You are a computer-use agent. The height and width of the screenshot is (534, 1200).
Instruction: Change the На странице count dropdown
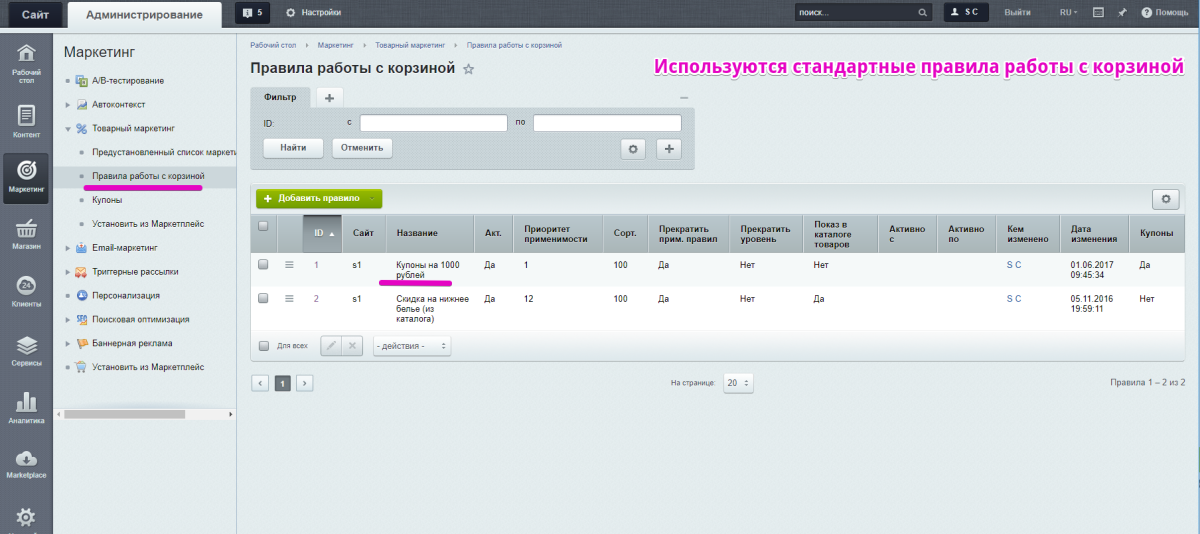(x=739, y=383)
